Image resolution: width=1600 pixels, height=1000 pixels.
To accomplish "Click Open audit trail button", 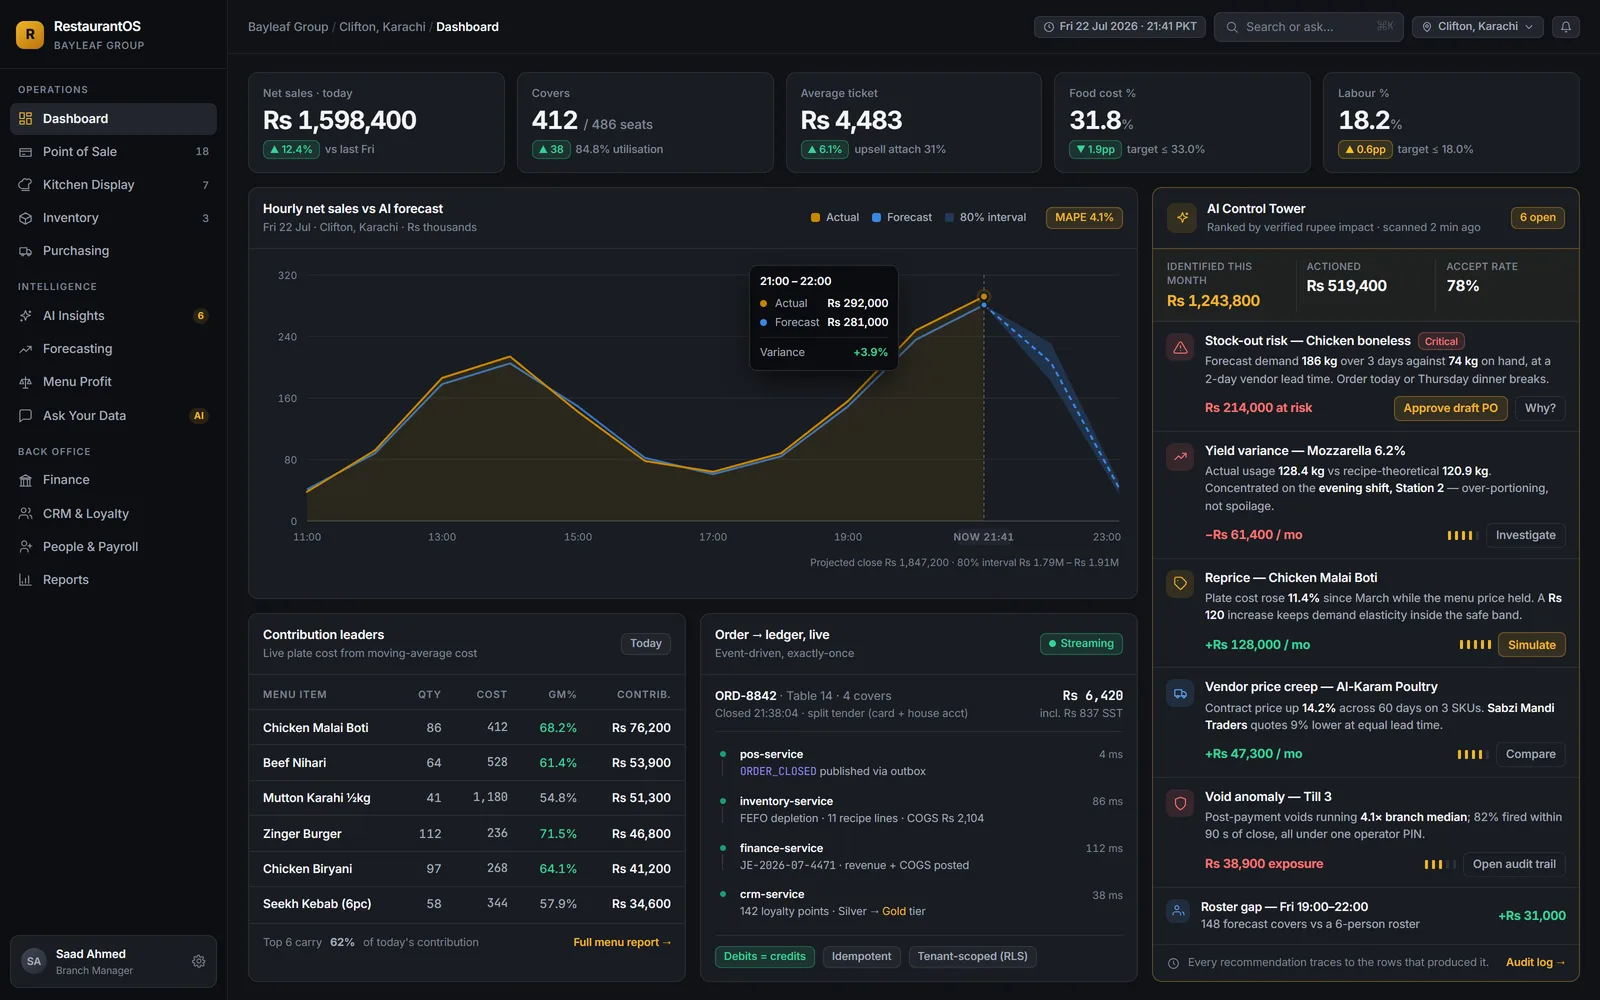I will [1514, 865].
